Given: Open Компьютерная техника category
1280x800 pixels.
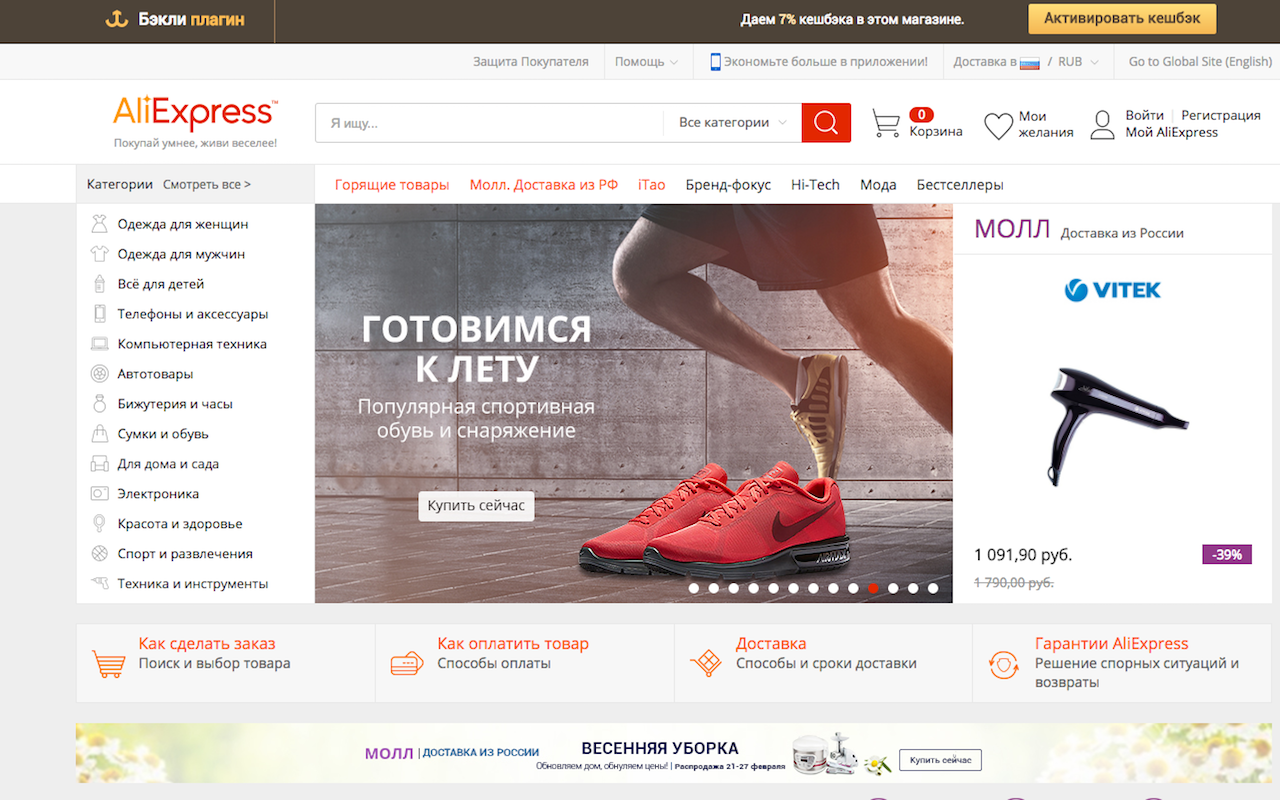Looking at the screenshot, I should (x=192, y=344).
